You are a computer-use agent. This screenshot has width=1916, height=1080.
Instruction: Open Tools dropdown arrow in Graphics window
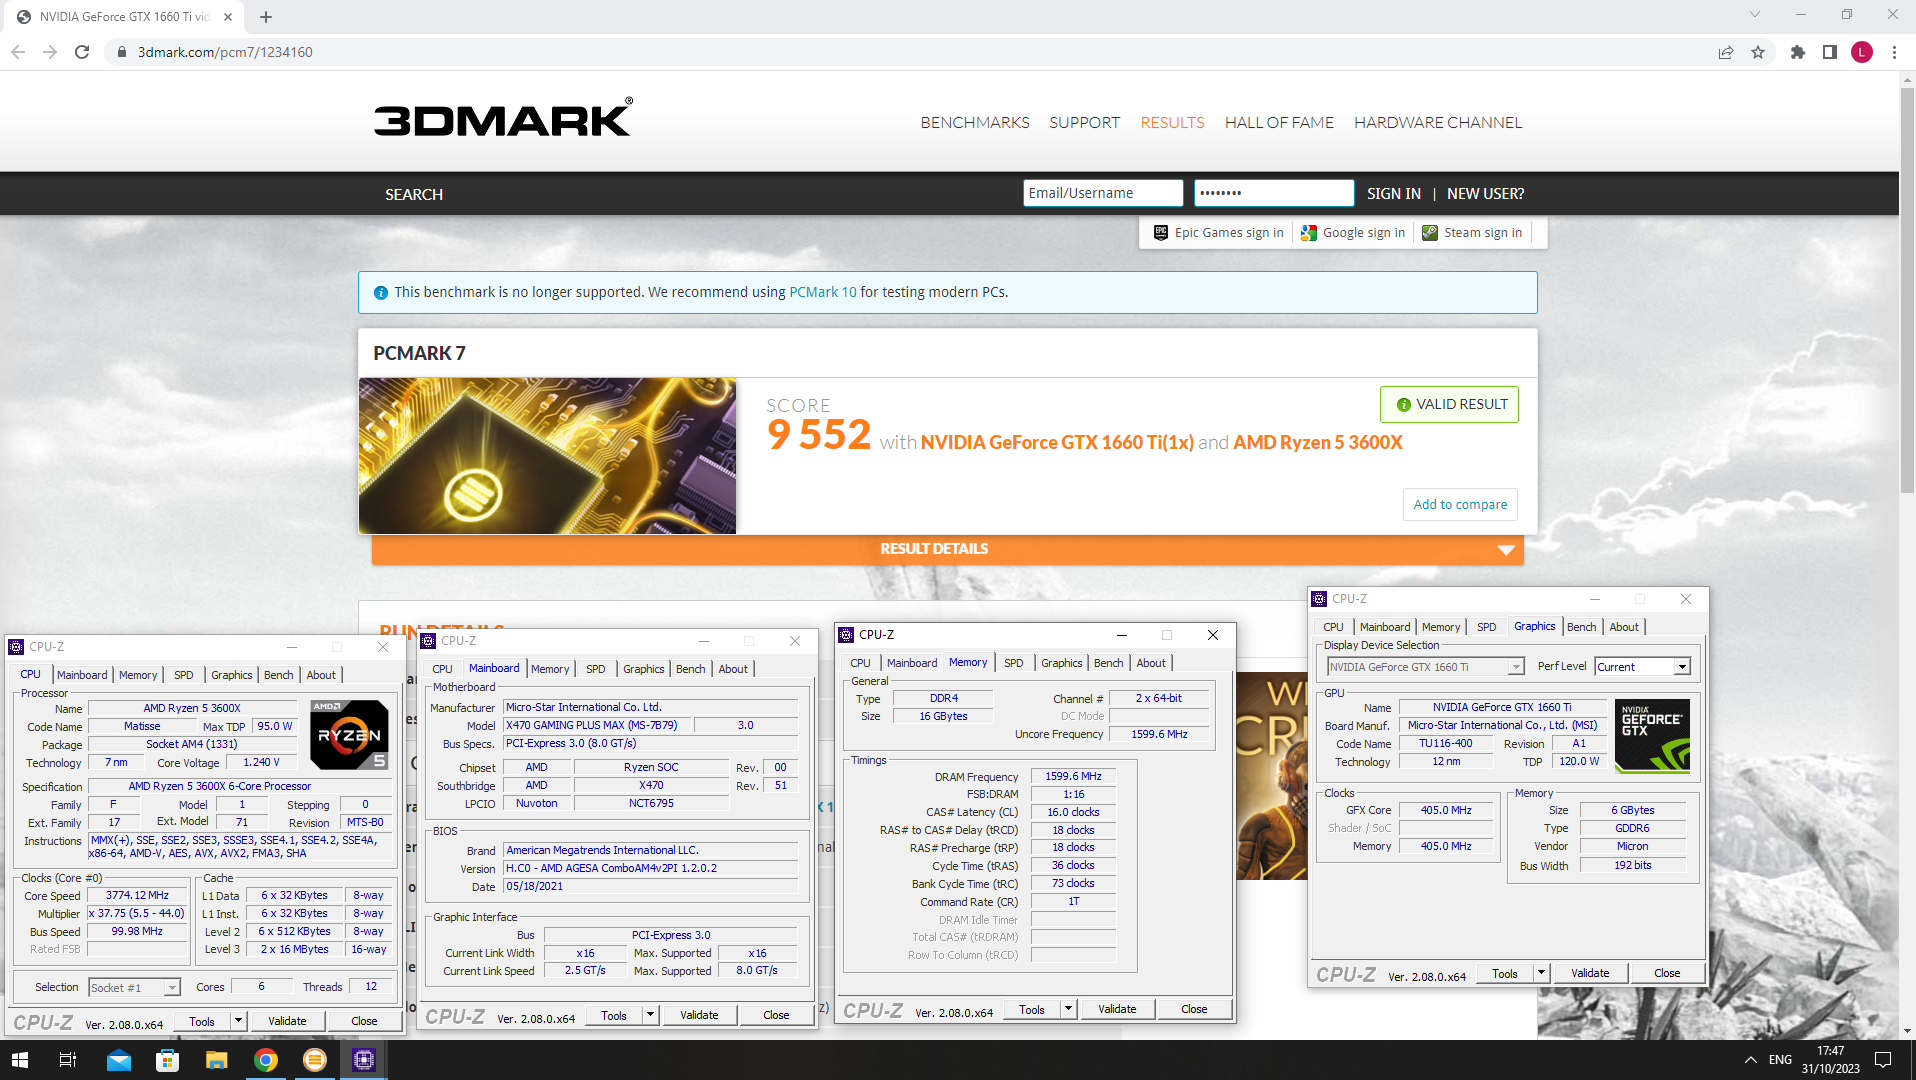pyautogui.click(x=1541, y=973)
